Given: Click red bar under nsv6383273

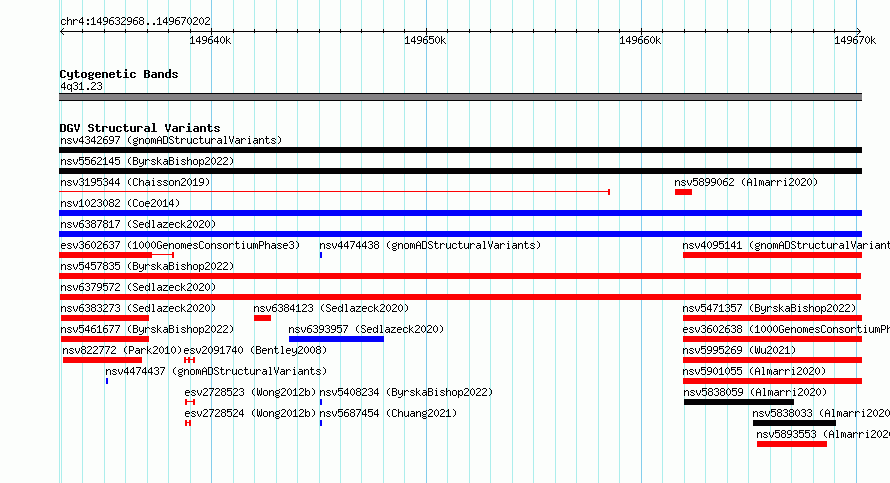Looking at the screenshot, I should pos(105,318).
